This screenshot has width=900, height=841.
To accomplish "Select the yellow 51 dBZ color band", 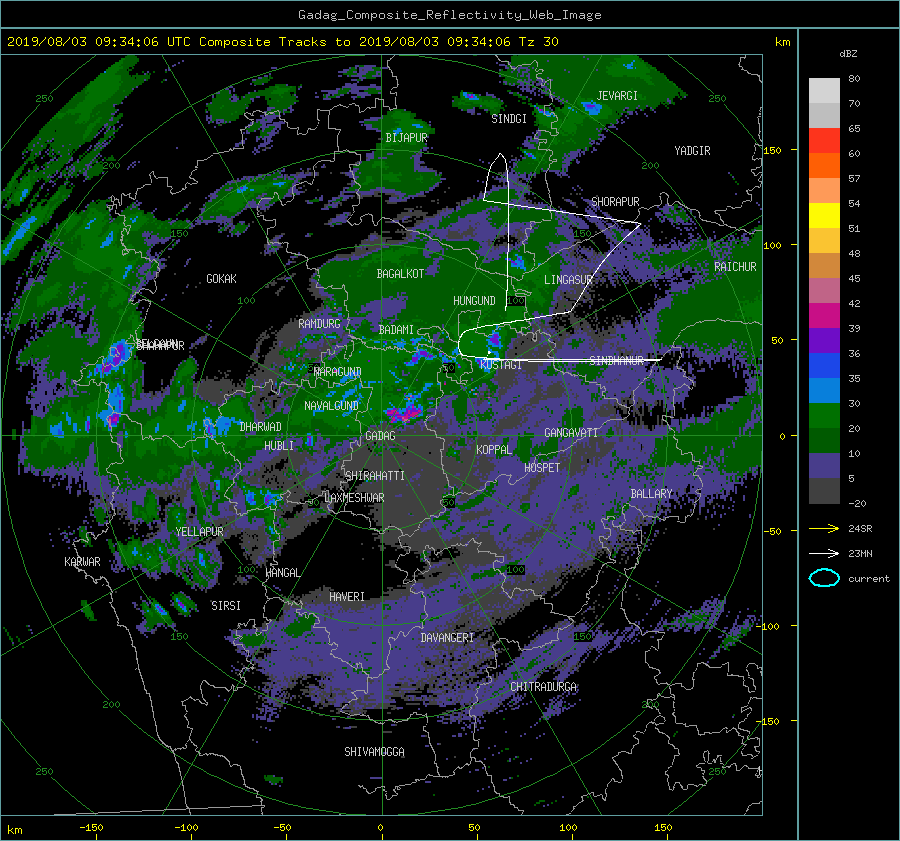I will tap(824, 216).
